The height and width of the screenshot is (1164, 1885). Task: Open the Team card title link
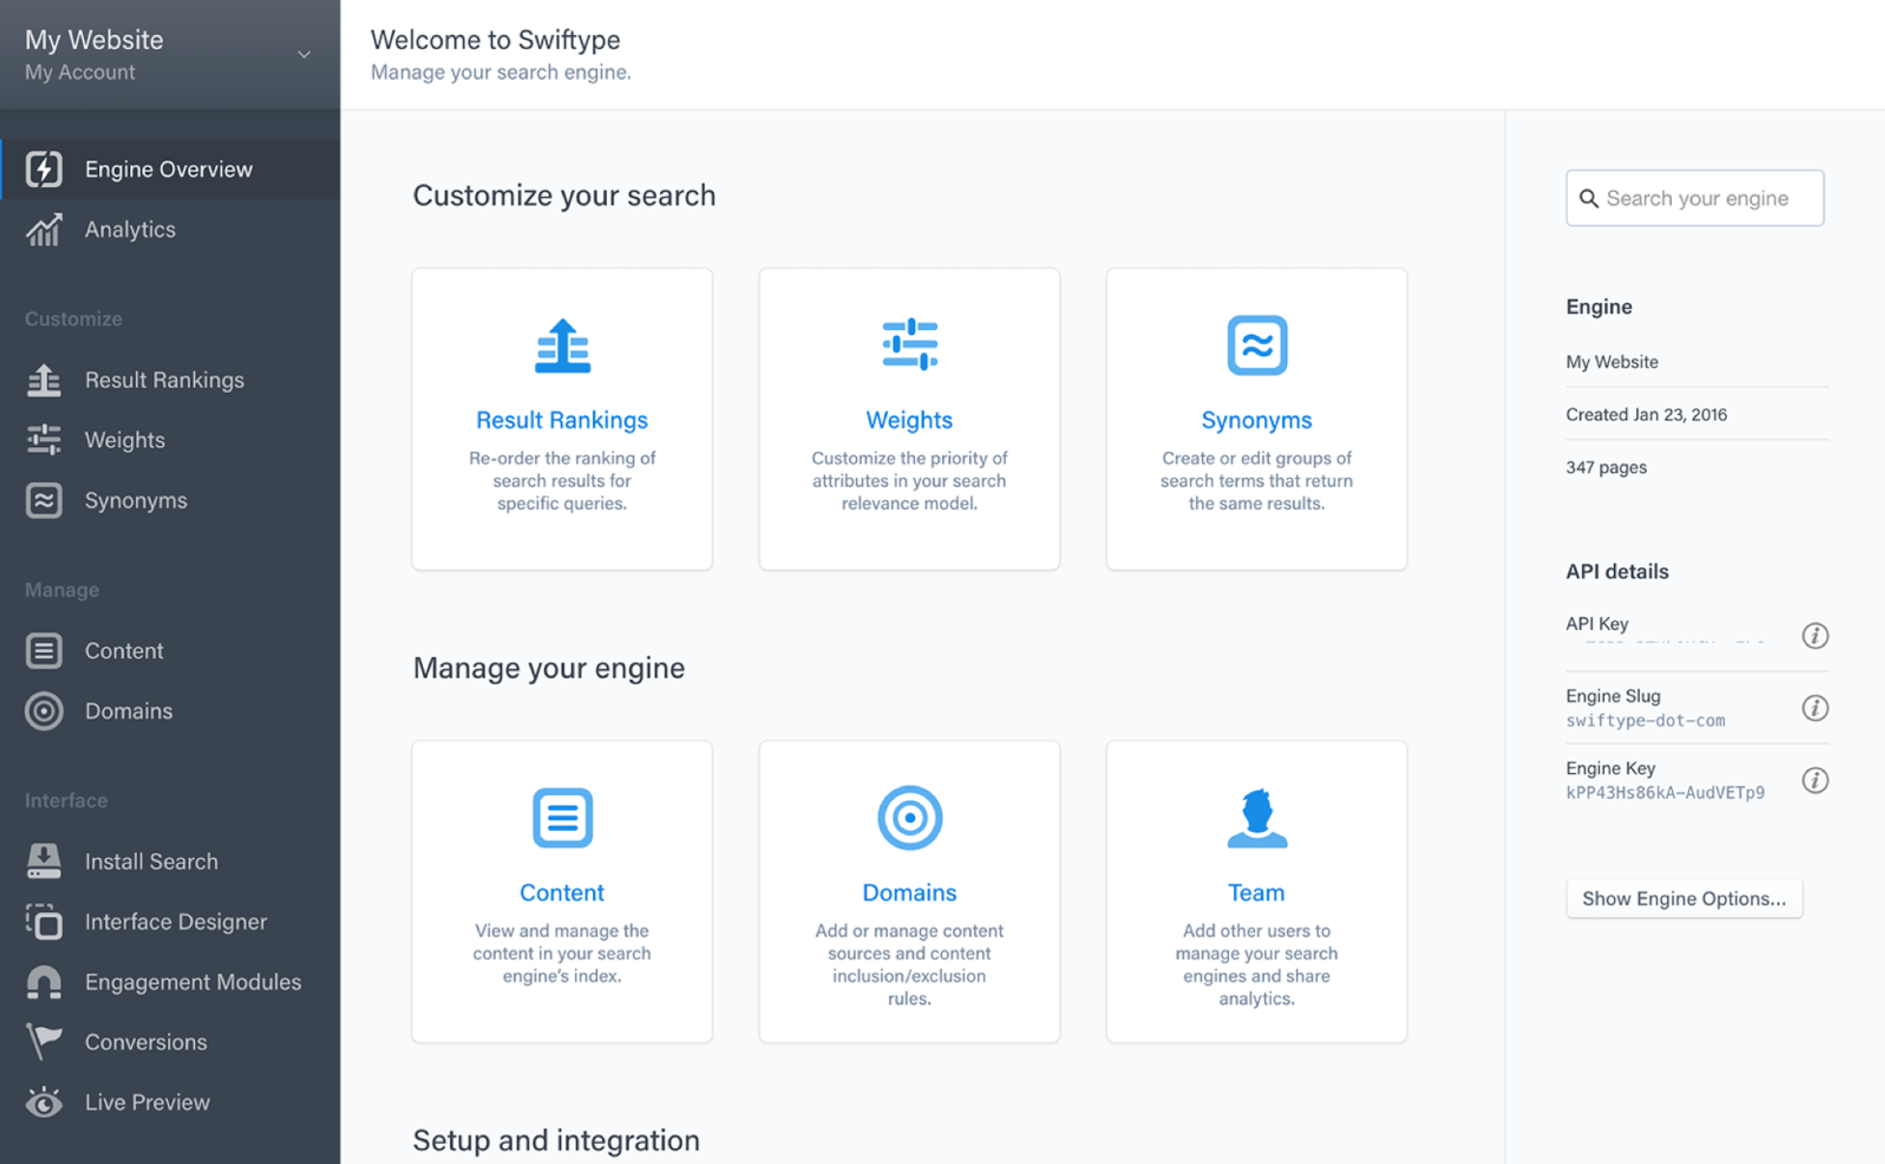tap(1256, 892)
